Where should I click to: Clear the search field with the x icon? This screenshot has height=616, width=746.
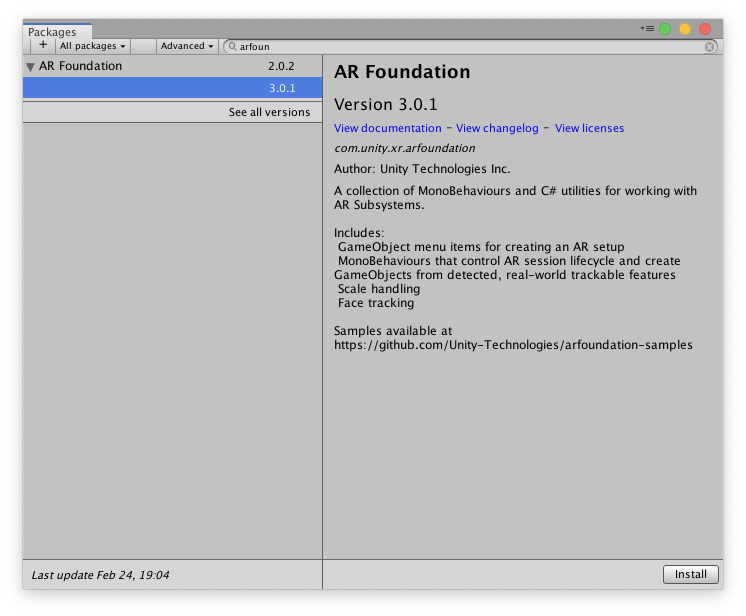point(709,47)
